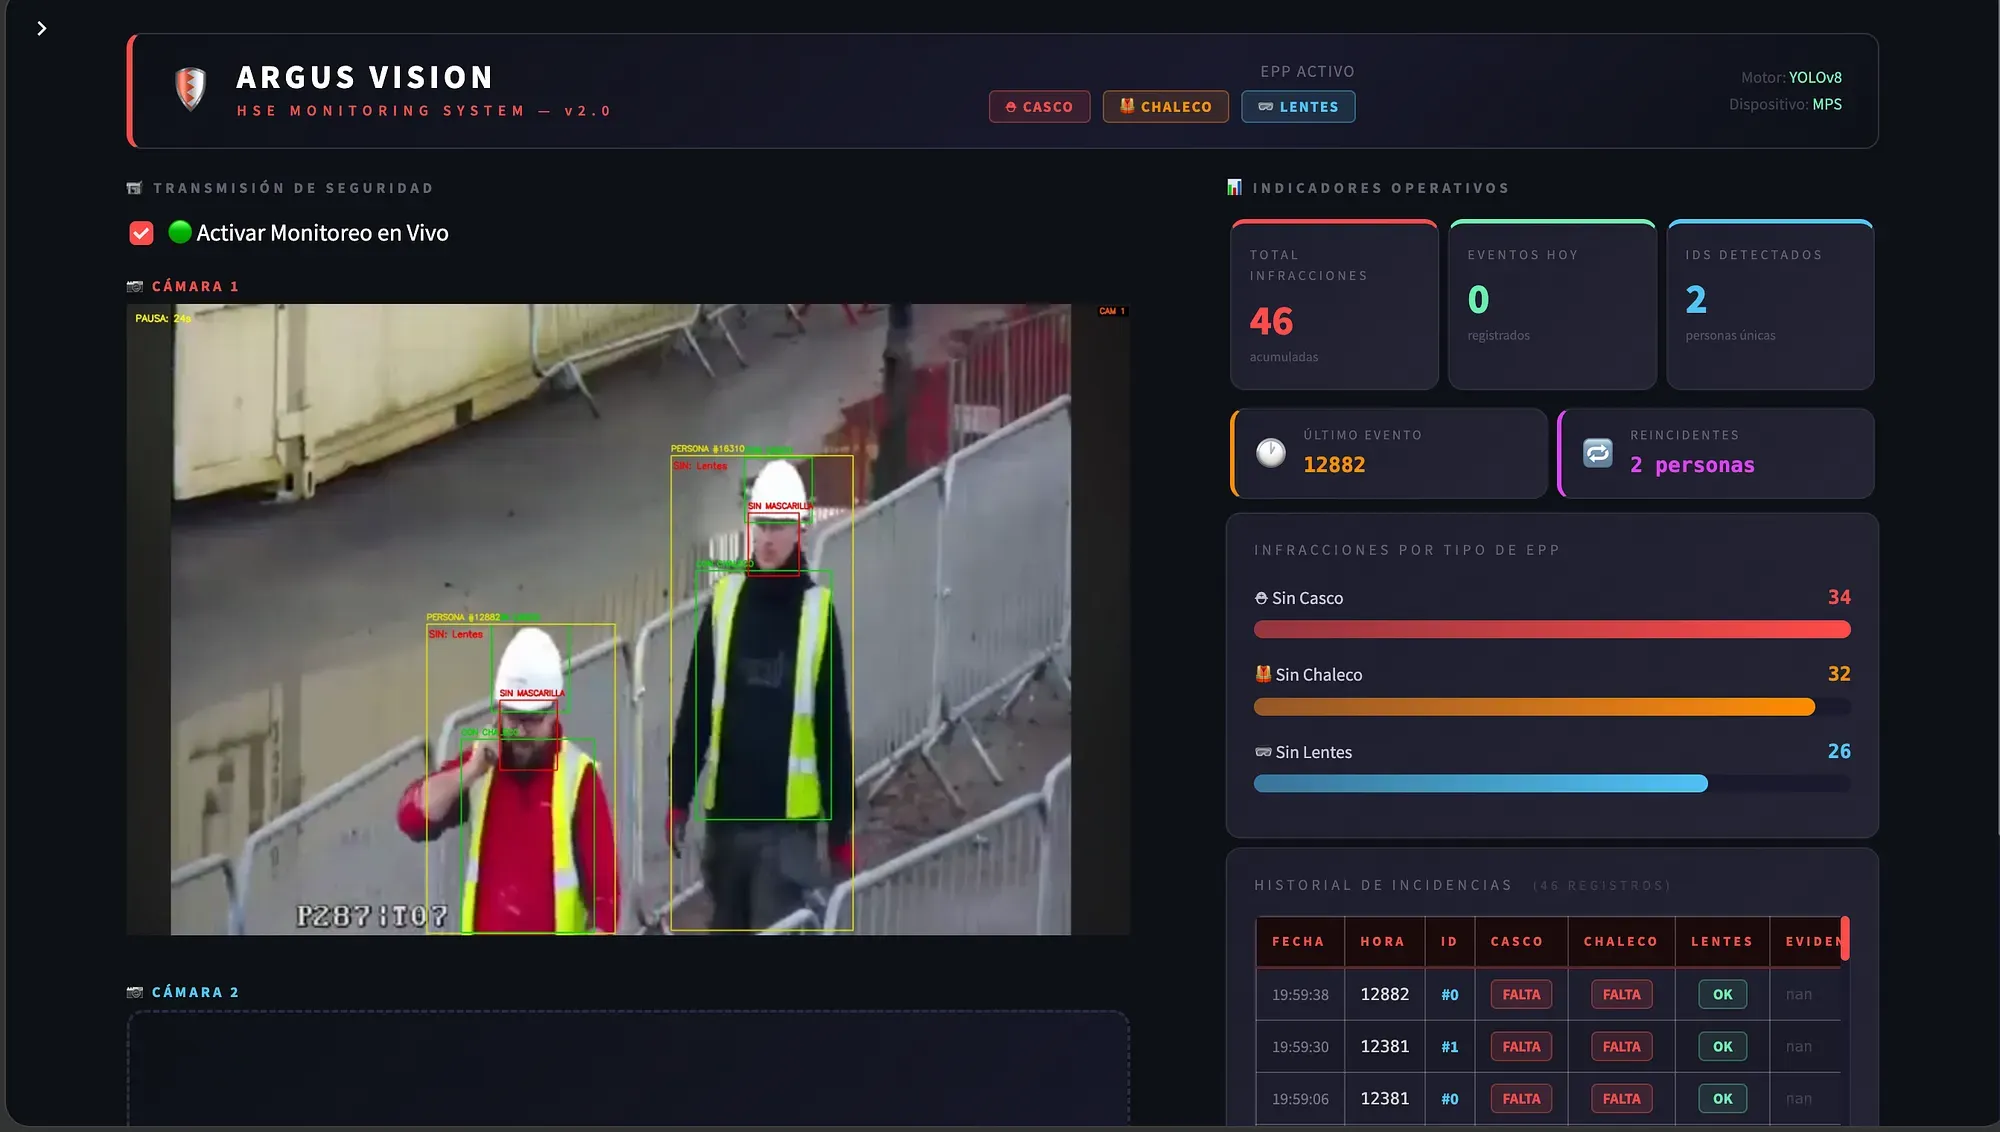Click the OK badge in the Lentes column for 12882
Image resolution: width=2000 pixels, height=1132 pixels.
pos(1721,994)
